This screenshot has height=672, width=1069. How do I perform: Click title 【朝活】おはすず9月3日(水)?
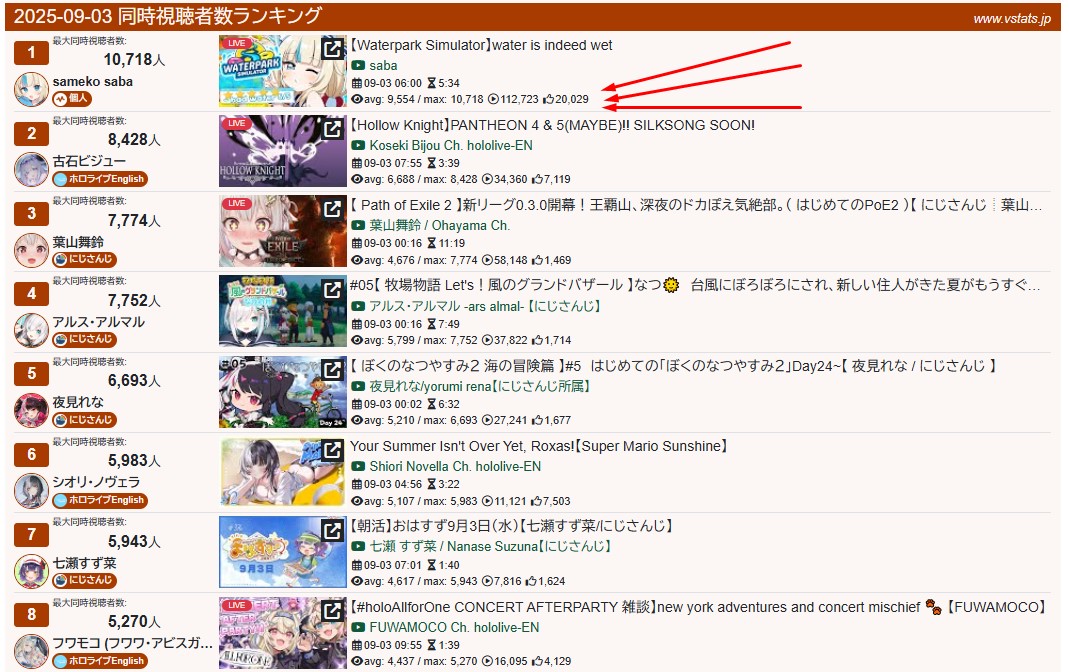(512, 526)
